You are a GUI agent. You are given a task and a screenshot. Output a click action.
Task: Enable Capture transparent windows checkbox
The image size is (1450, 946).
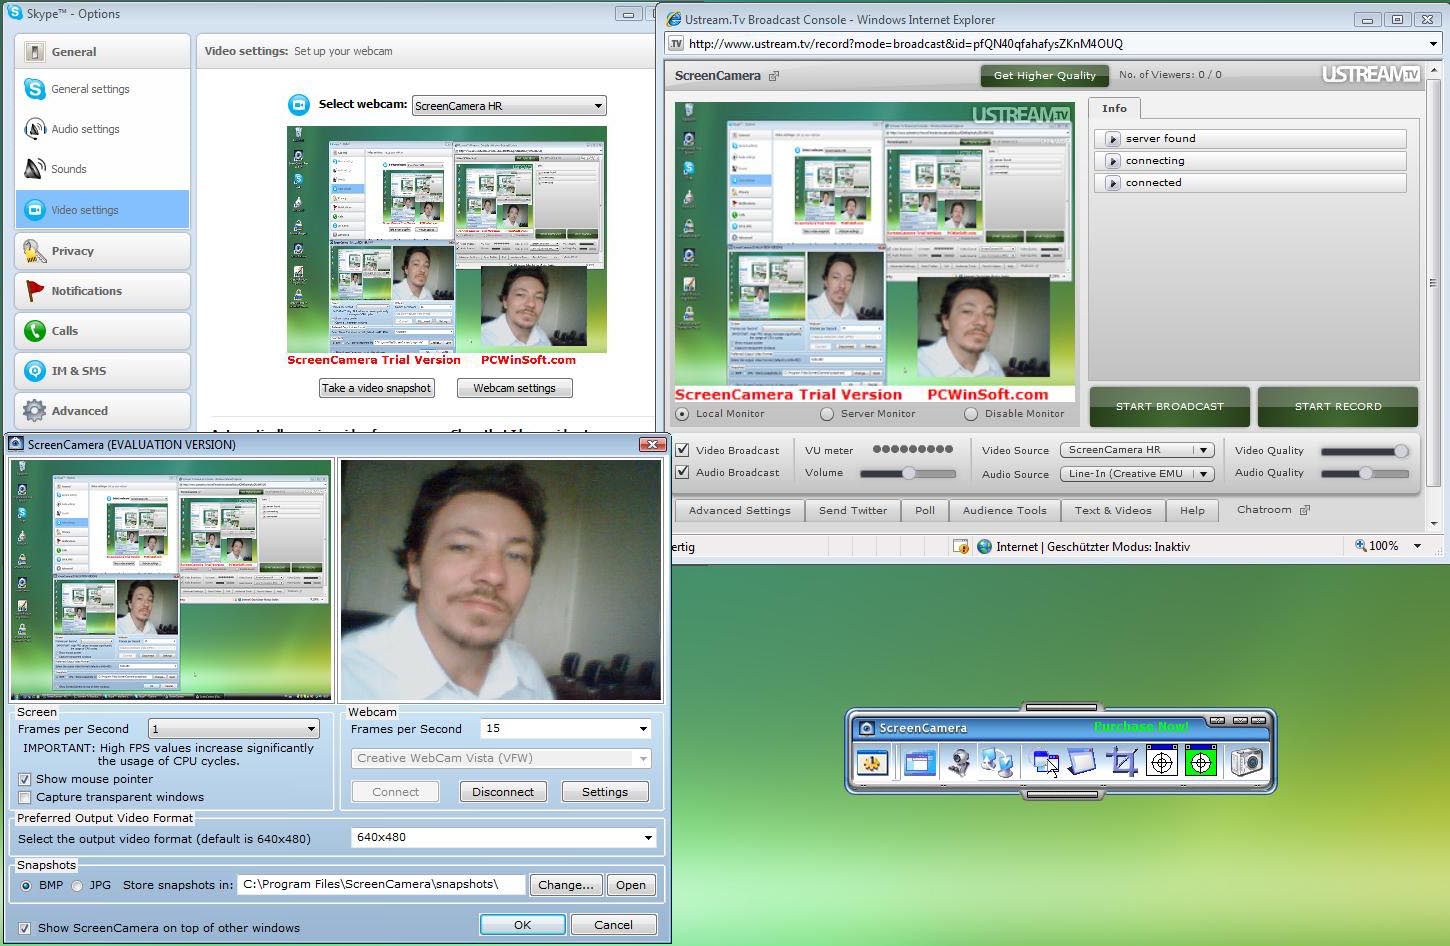click(25, 797)
